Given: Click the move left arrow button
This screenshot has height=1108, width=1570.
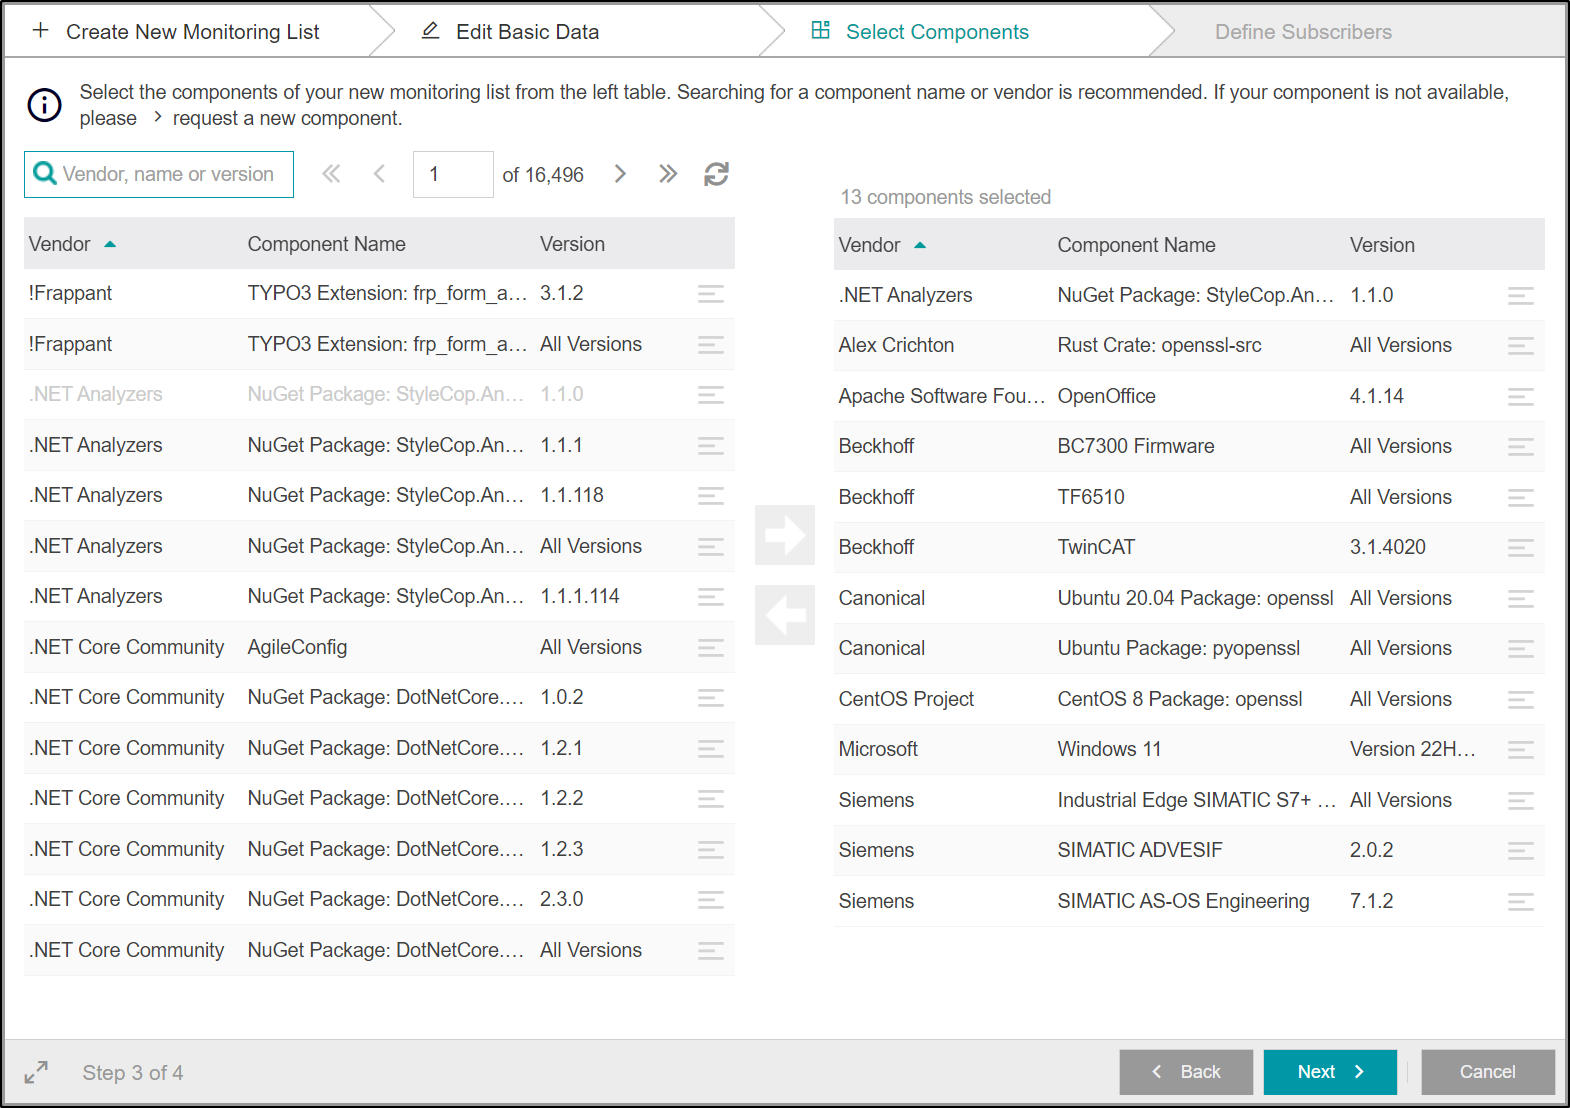Looking at the screenshot, I should 785,615.
